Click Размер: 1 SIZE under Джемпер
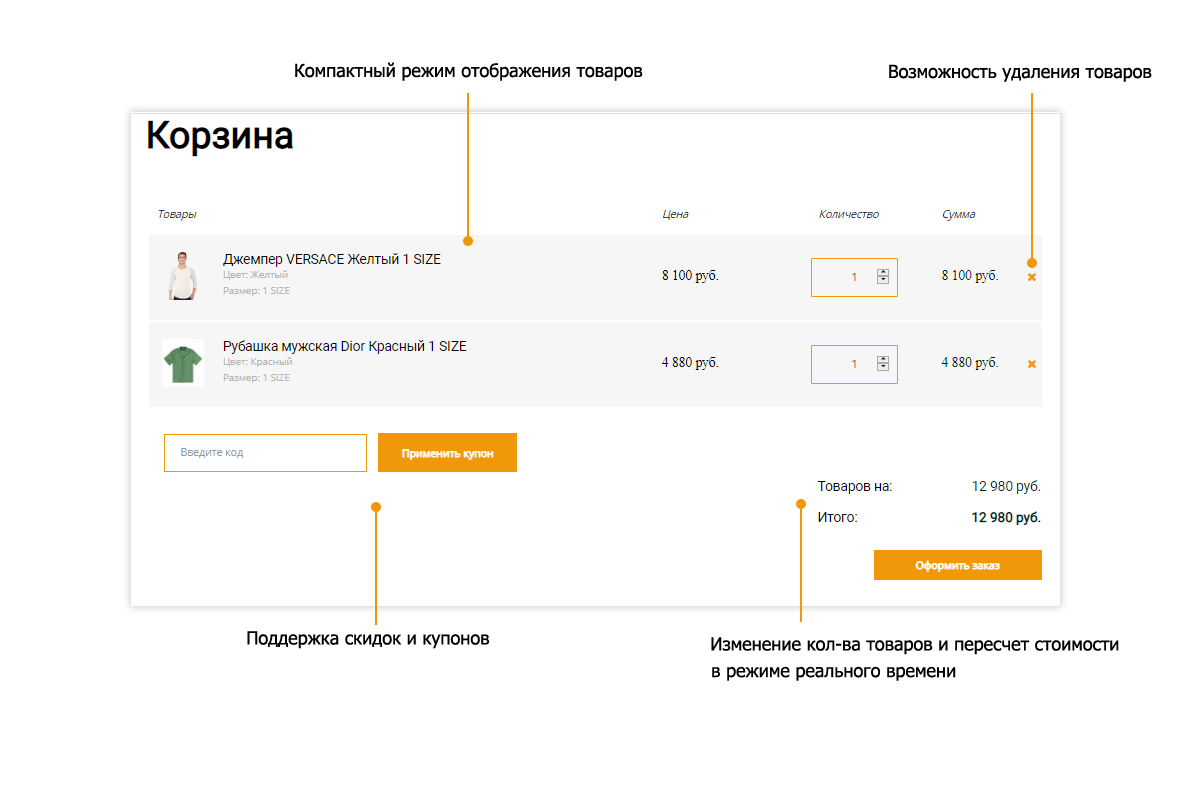The image size is (1200, 800). point(256,291)
